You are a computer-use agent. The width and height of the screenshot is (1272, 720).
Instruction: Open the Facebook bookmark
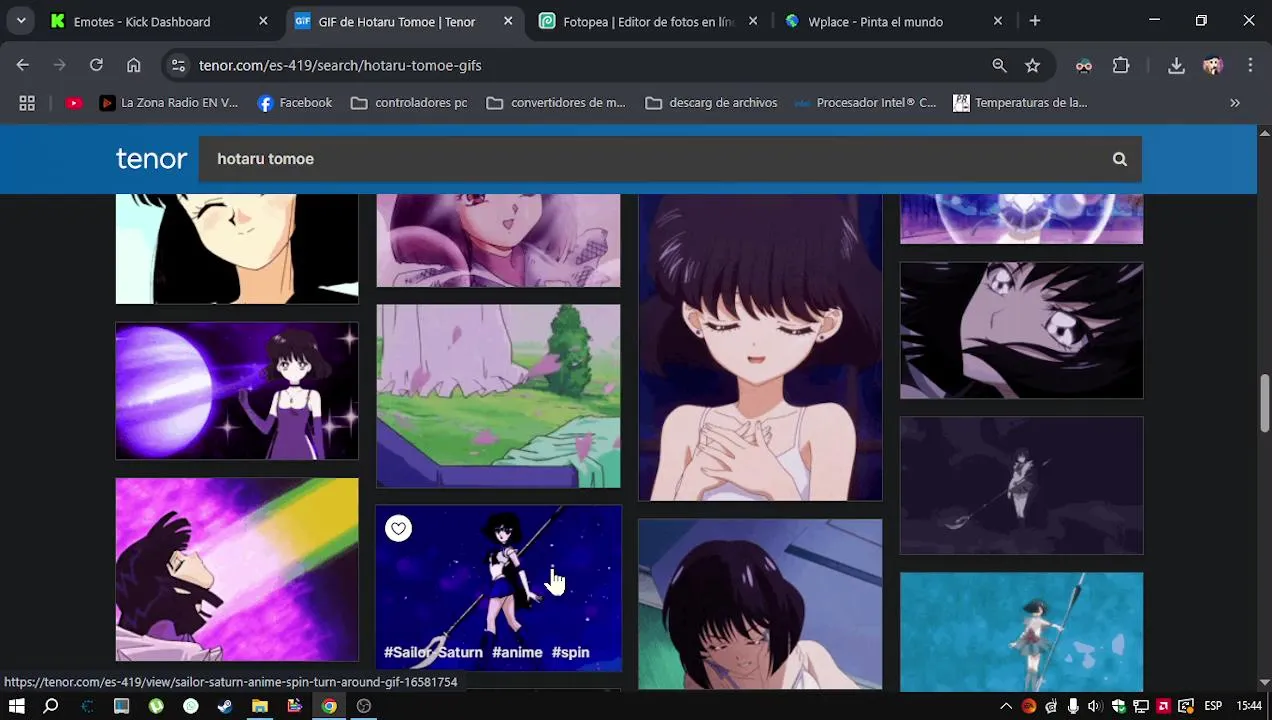(295, 103)
